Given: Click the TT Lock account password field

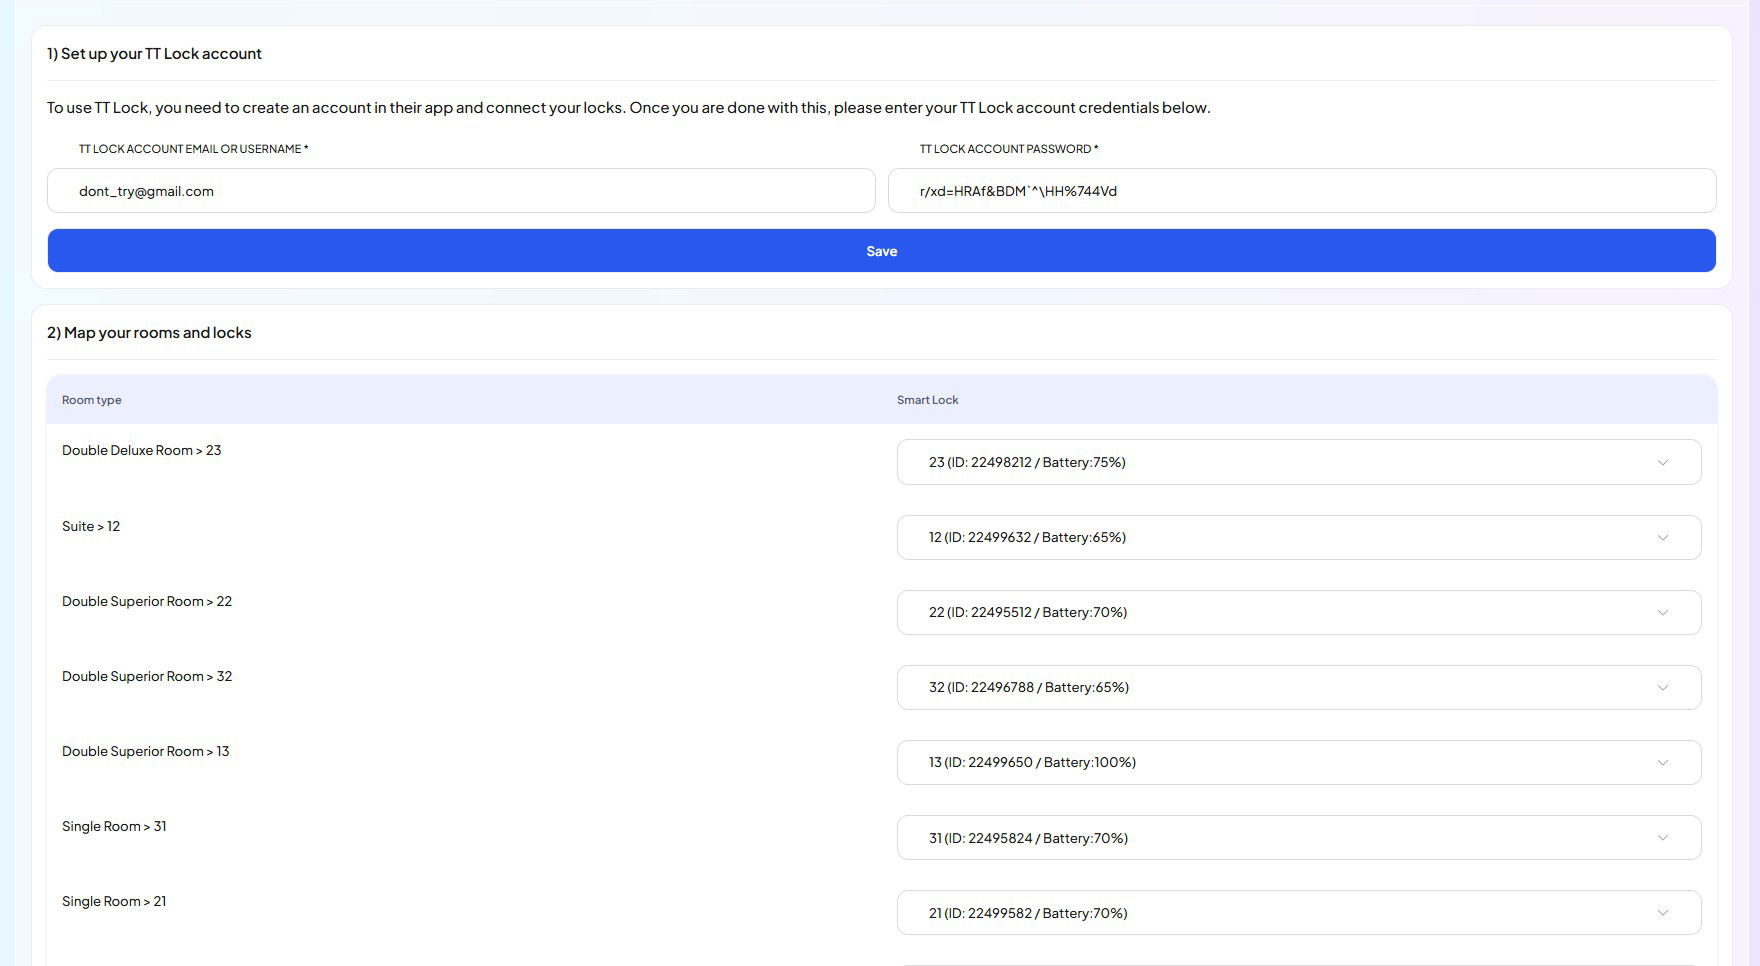Looking at the screenshot, I should pyautogui.click(x=1301, y=191).
